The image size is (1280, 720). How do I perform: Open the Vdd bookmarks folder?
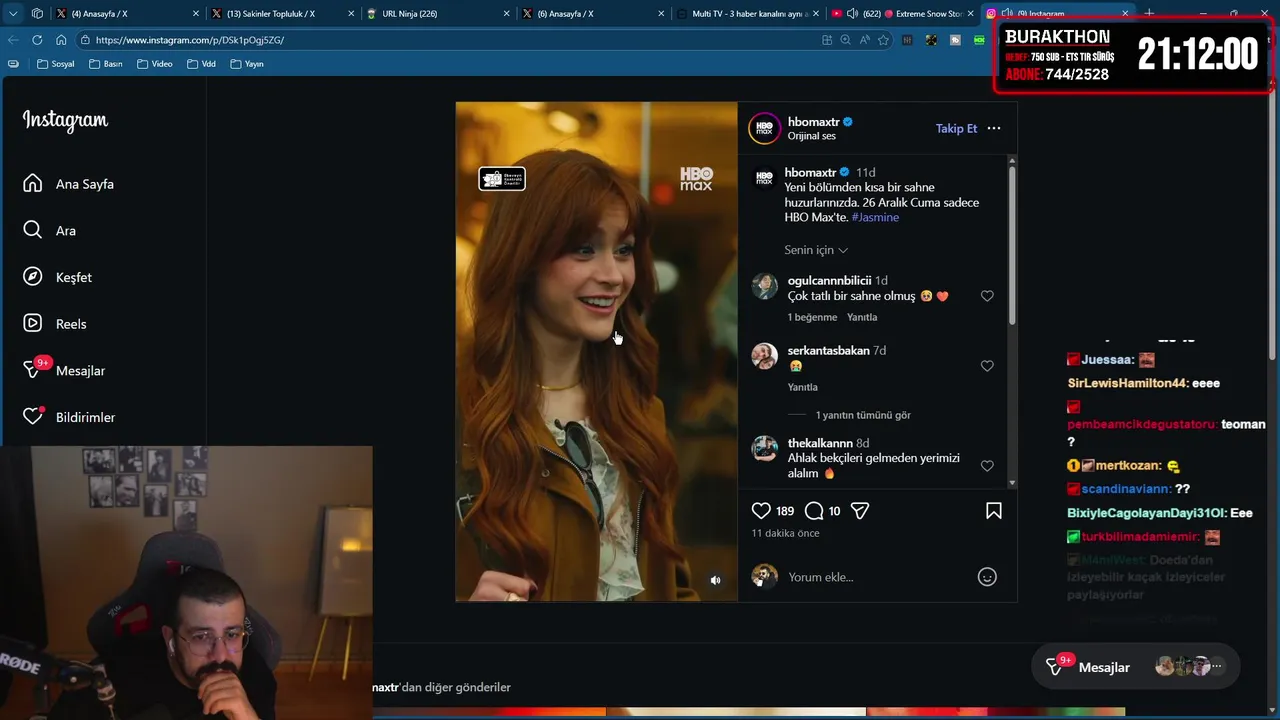pyautogui.click(x=201, y=64)
